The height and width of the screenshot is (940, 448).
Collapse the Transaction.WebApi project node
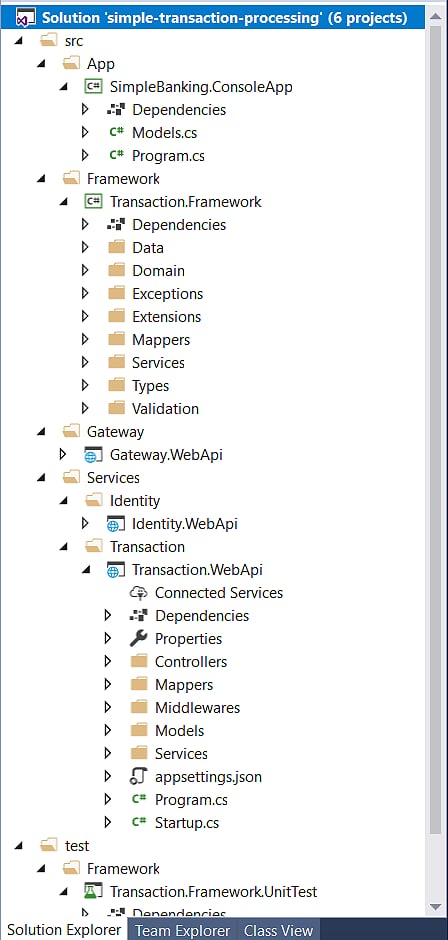(86, 570)
